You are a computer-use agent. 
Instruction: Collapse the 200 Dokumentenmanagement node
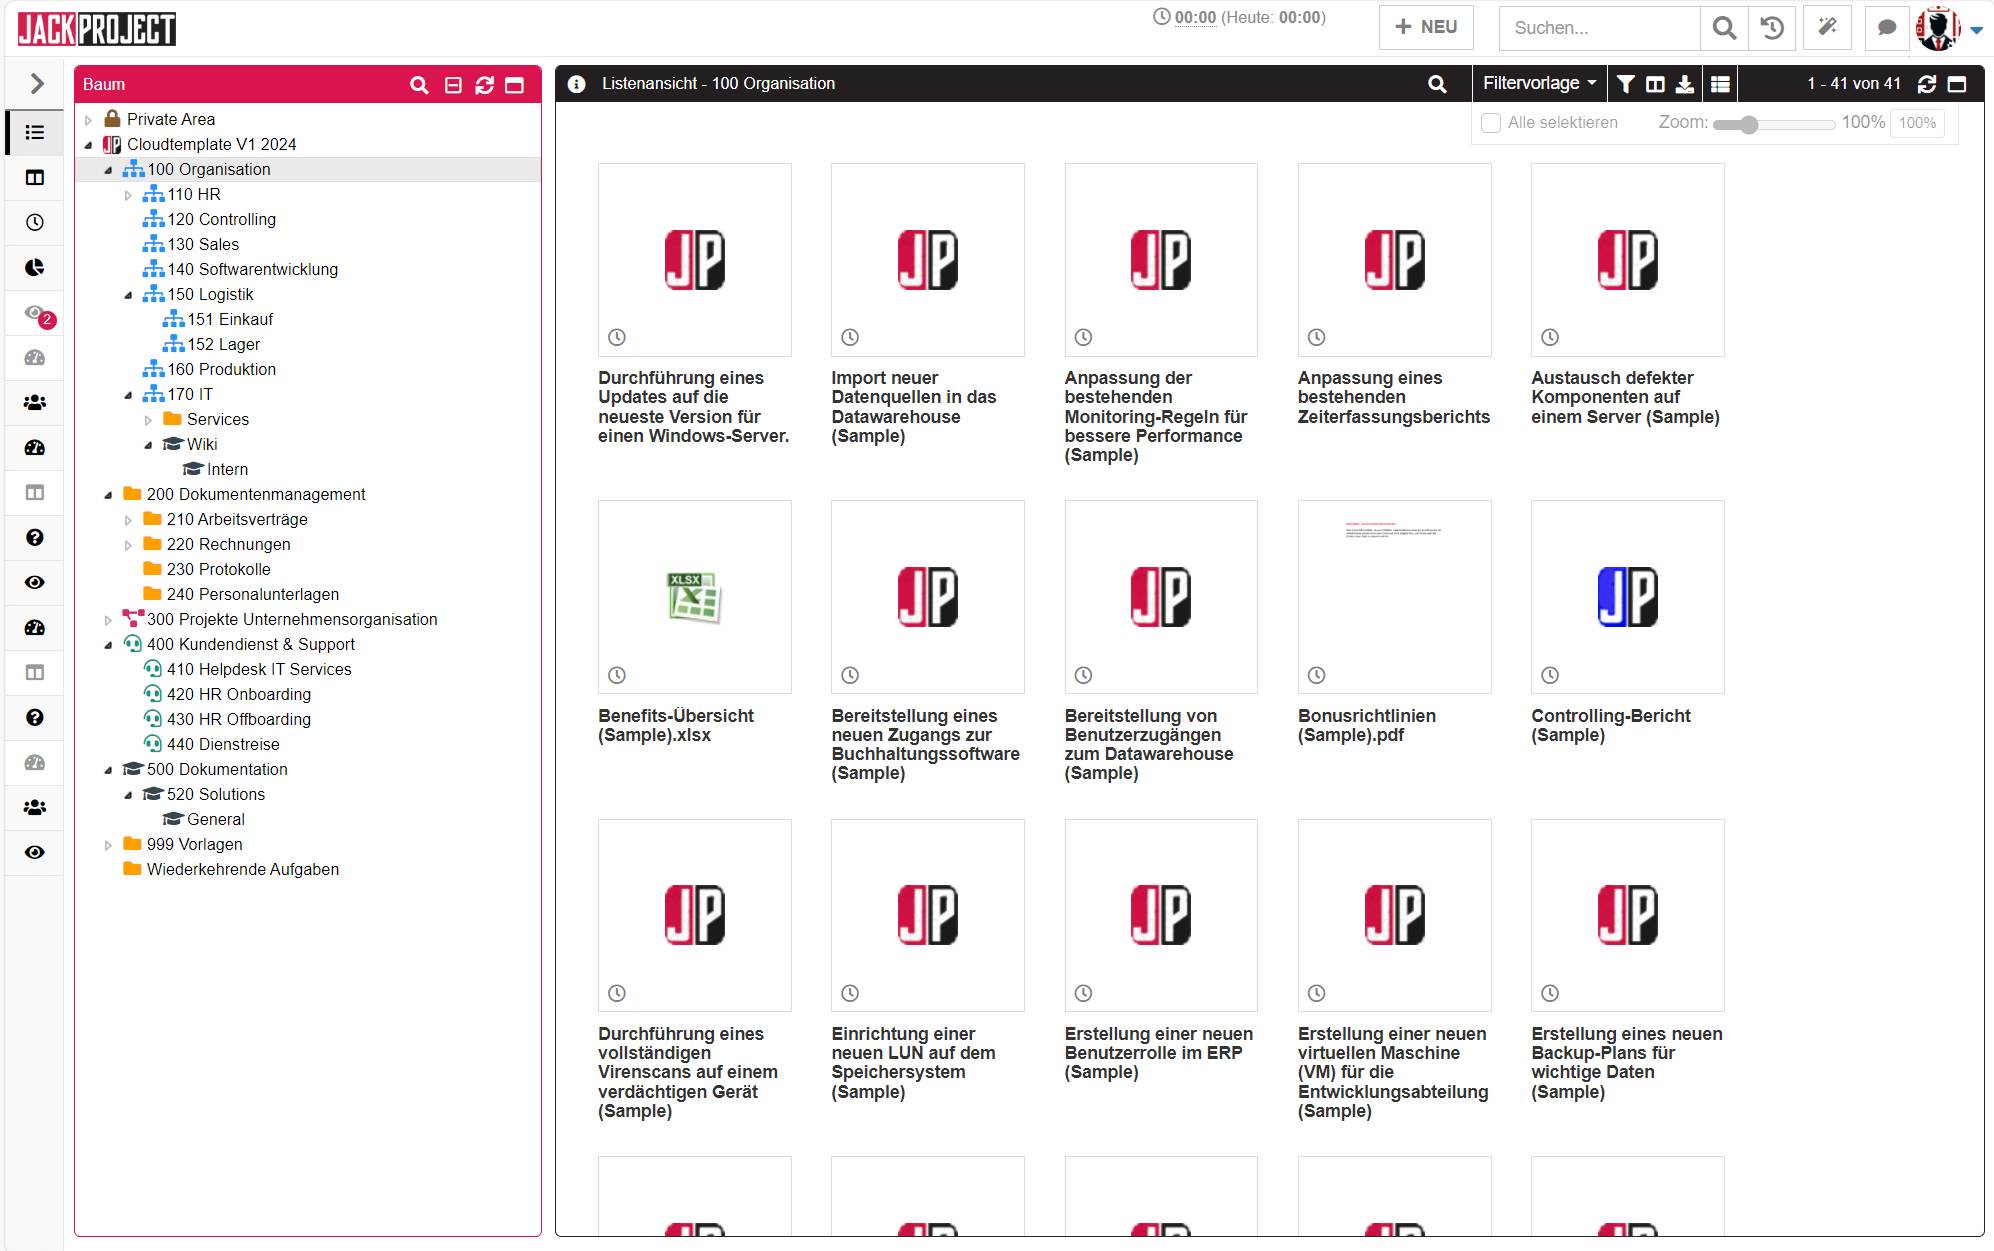108,495
